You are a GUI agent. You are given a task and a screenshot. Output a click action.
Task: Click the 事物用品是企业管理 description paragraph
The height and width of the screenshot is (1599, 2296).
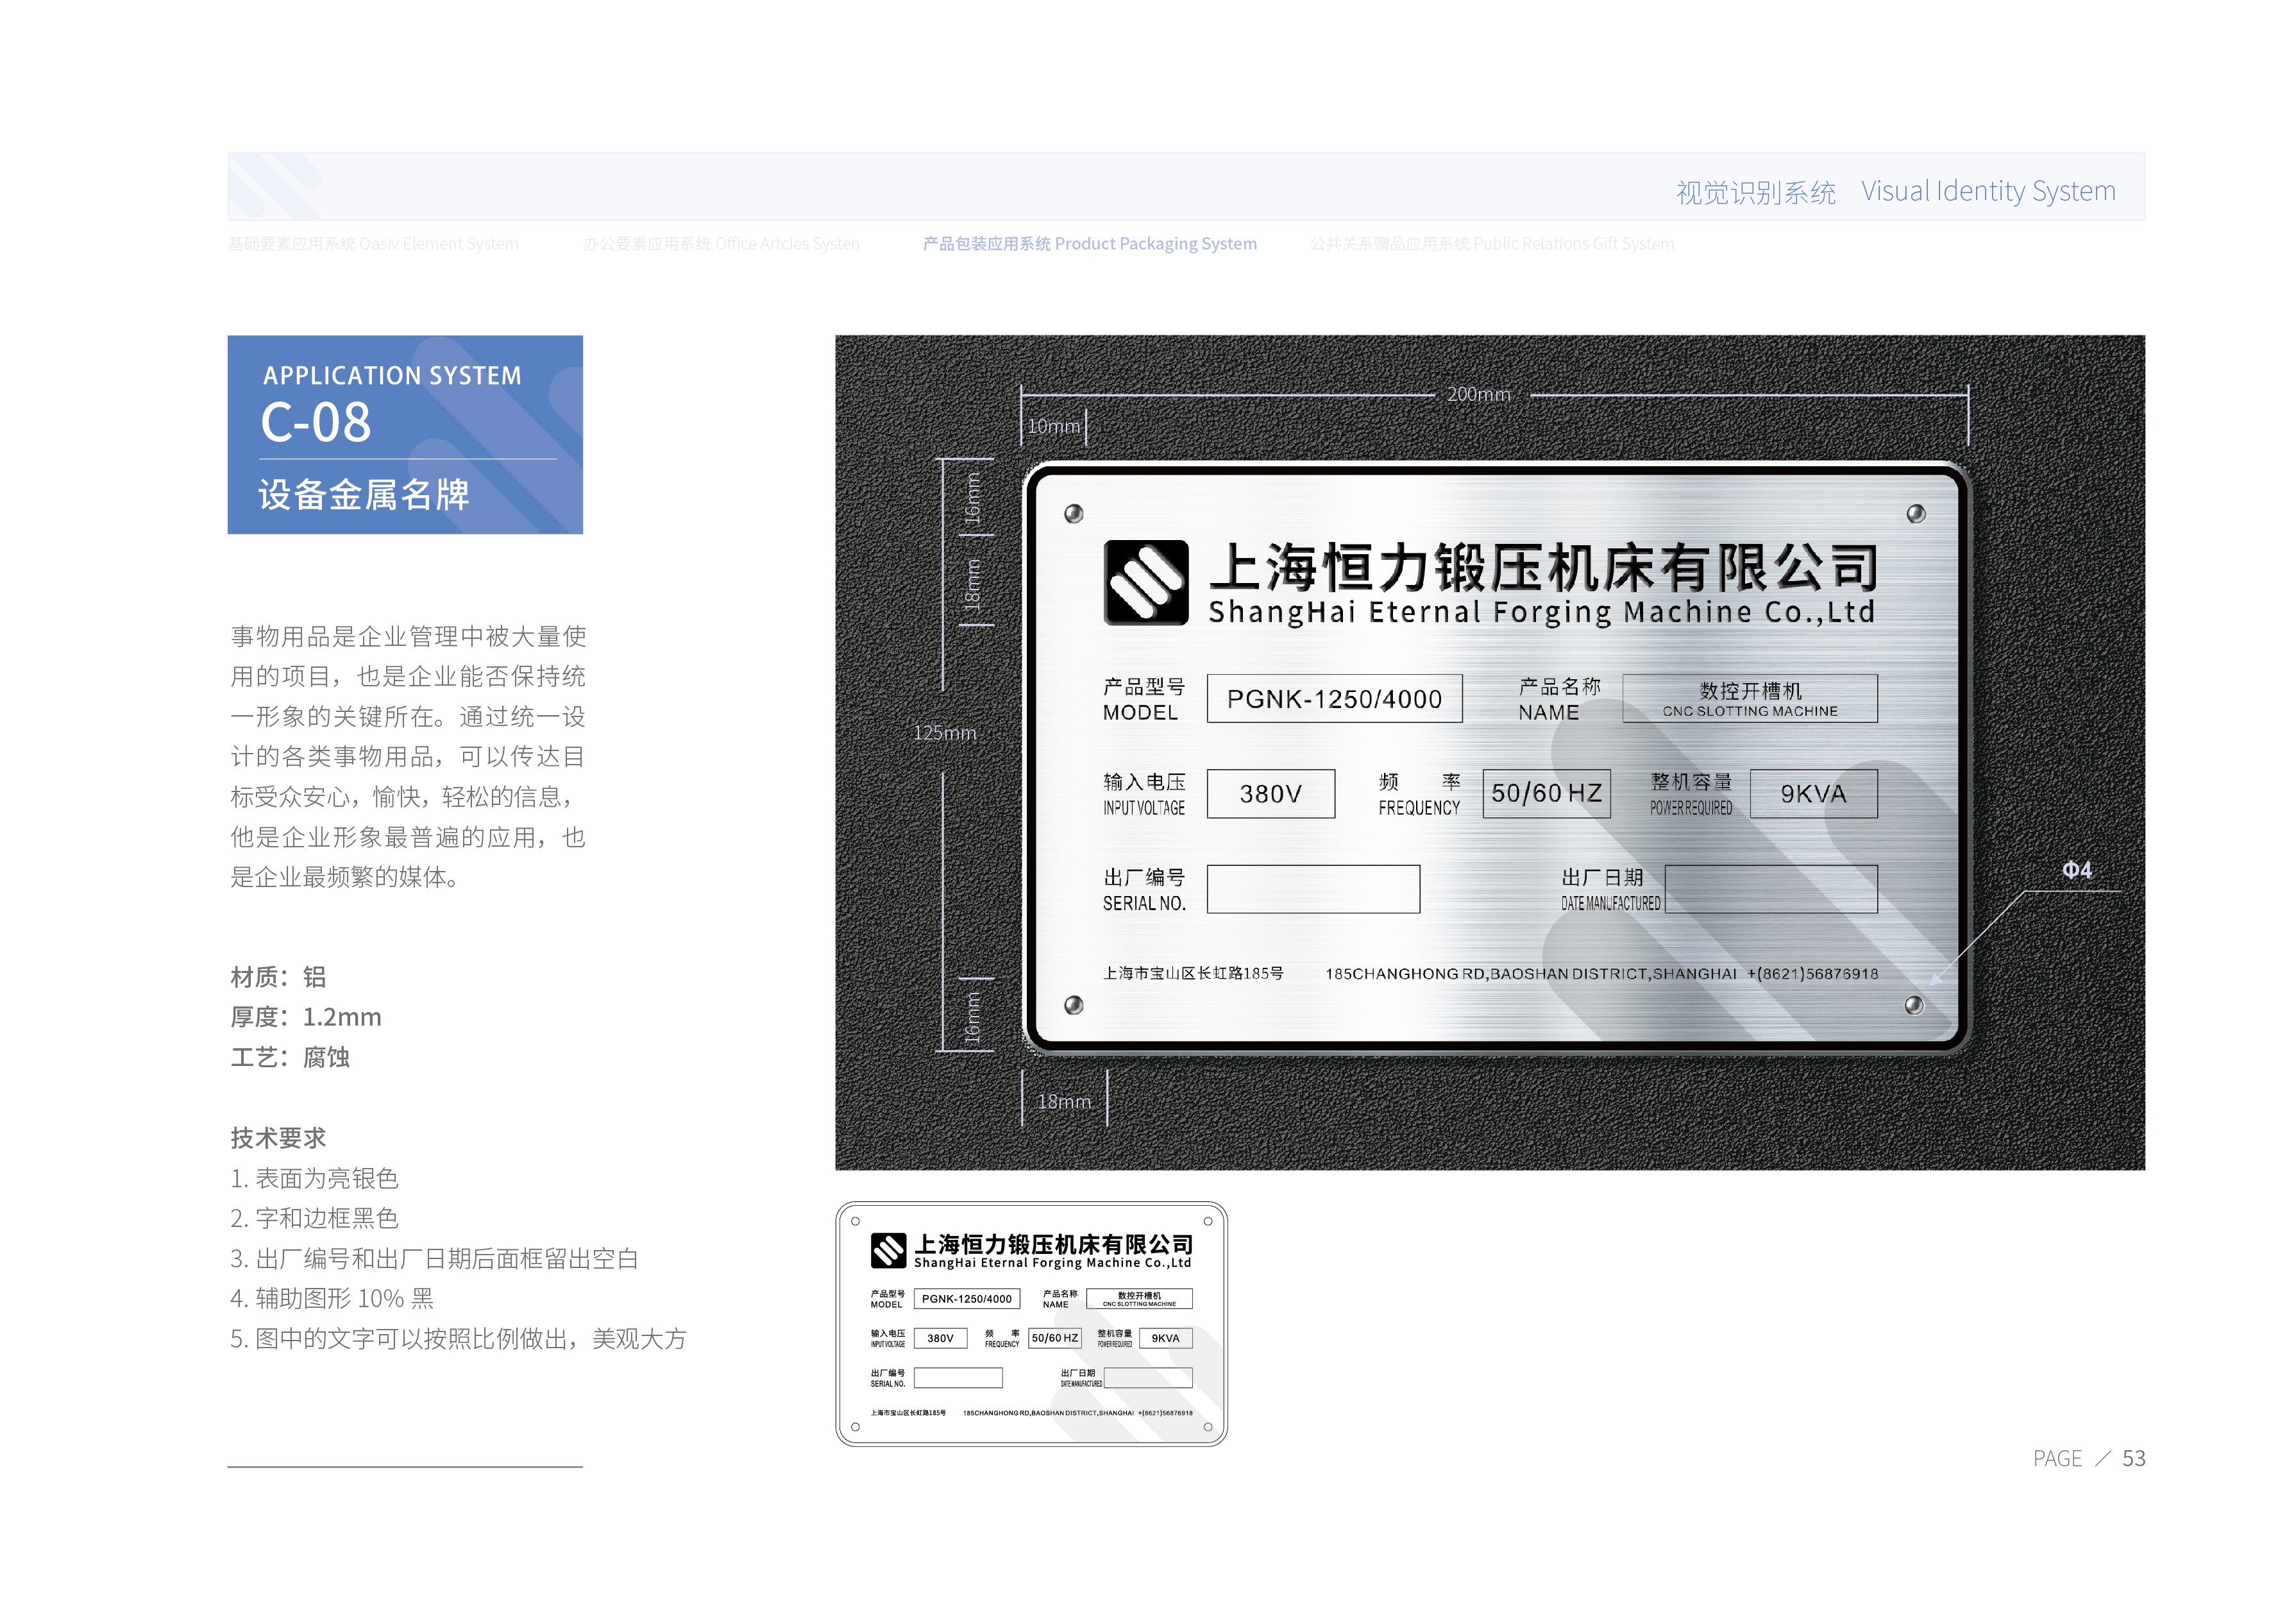tap(408, 756)
